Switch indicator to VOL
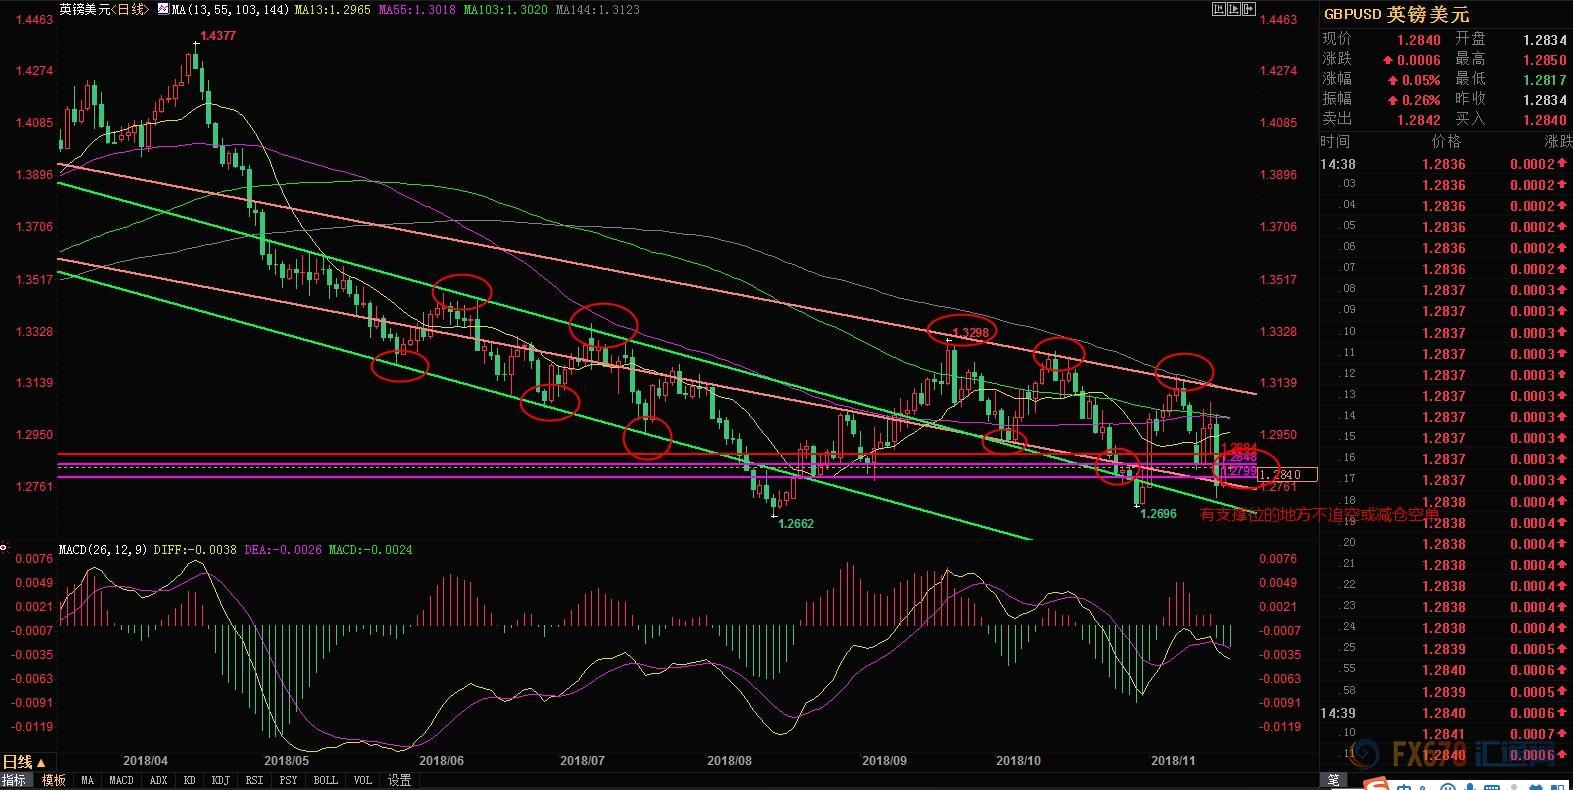This screenshot has height=790, width=1573. 362,780
